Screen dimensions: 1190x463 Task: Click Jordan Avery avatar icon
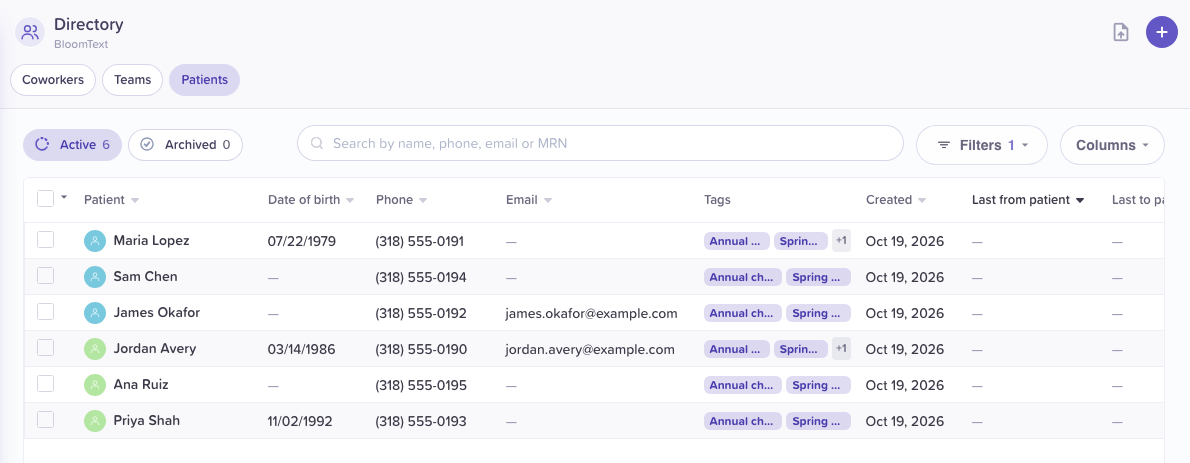95,349
